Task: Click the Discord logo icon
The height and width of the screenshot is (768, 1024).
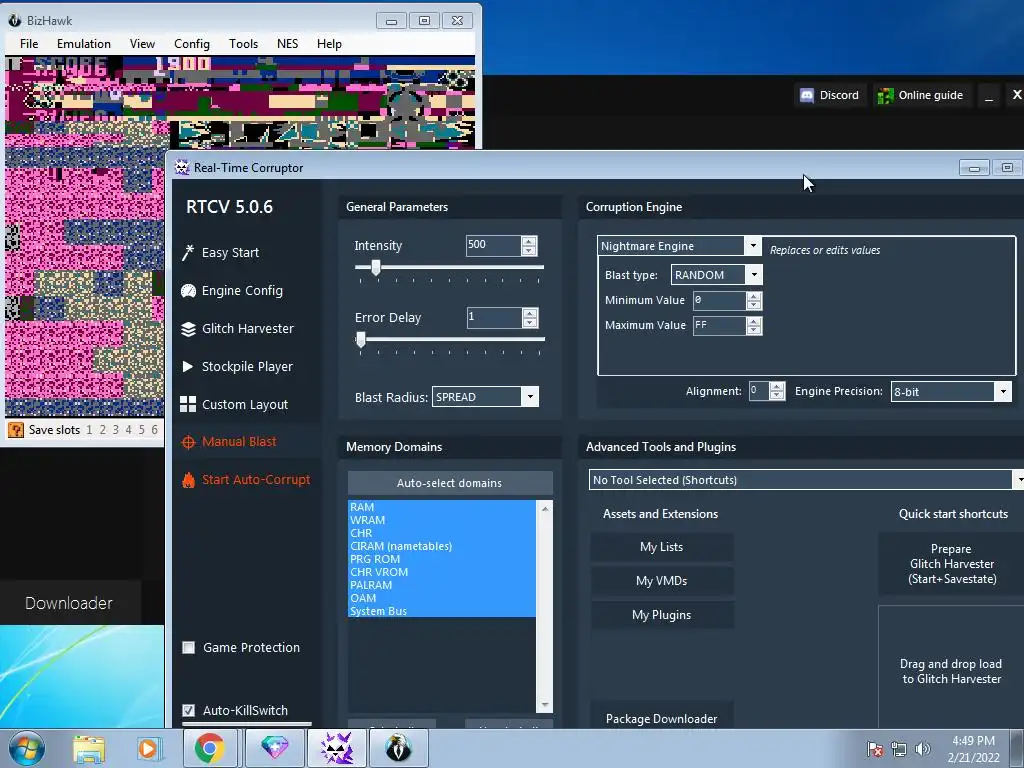Action: point(807,95)
